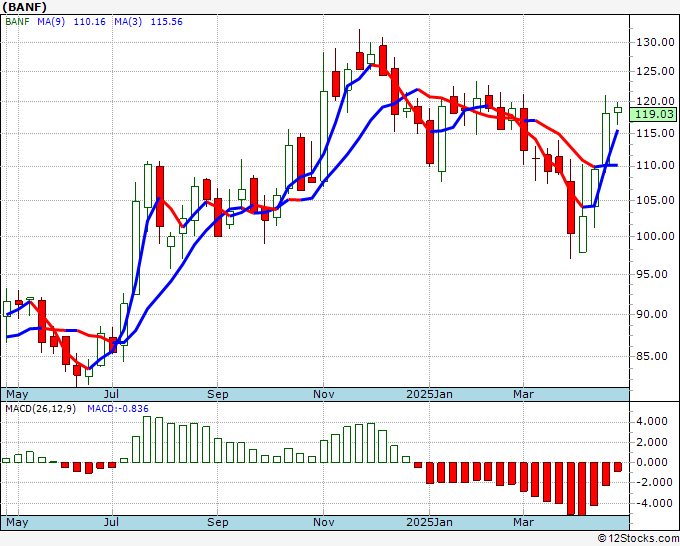The height and width of the screenshot is (546, 680).
Task: Click the MACD:-0.836 value readout
Action: (x=118, y=409)
